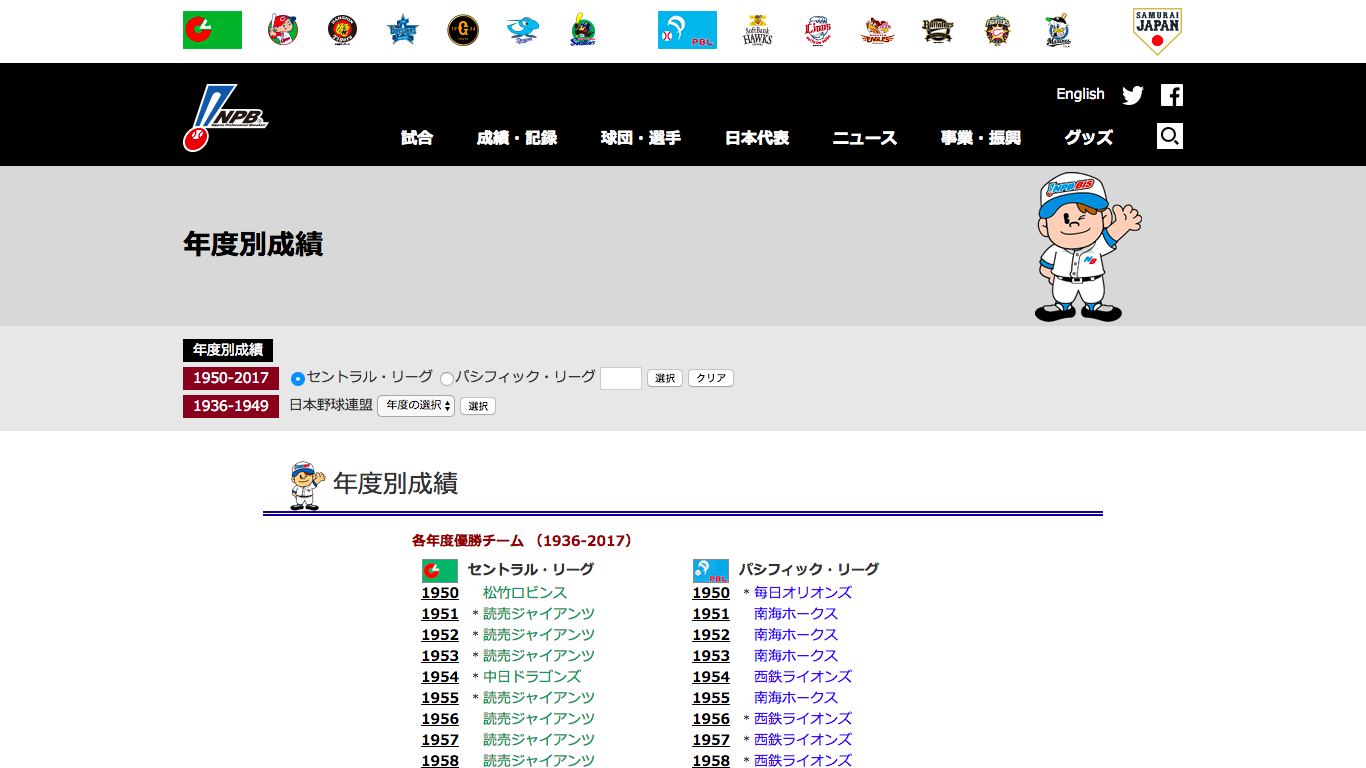1366x768 pixels.
Task: Open Central League 1955 season
Action: (x=440, y=698)
